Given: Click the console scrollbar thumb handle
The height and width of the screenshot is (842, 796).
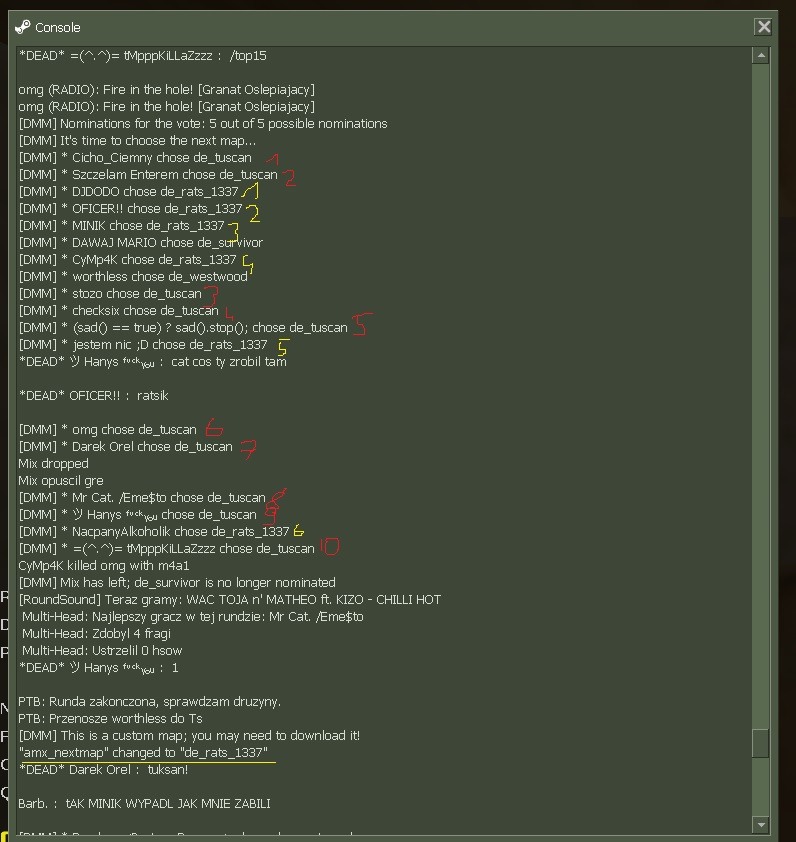Looking at the screenshot, I should click(x=761, y=743).
